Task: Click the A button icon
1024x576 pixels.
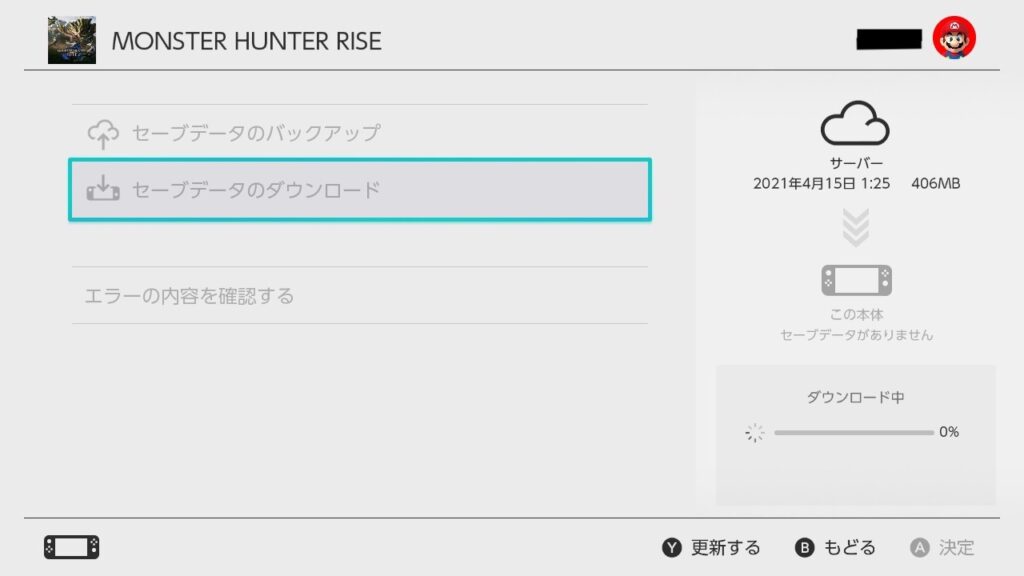Action: point(919,548)
